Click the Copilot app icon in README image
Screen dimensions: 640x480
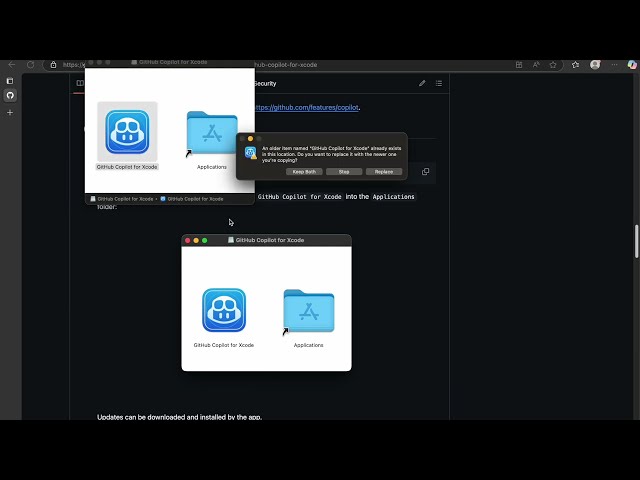tap(224, 310)
